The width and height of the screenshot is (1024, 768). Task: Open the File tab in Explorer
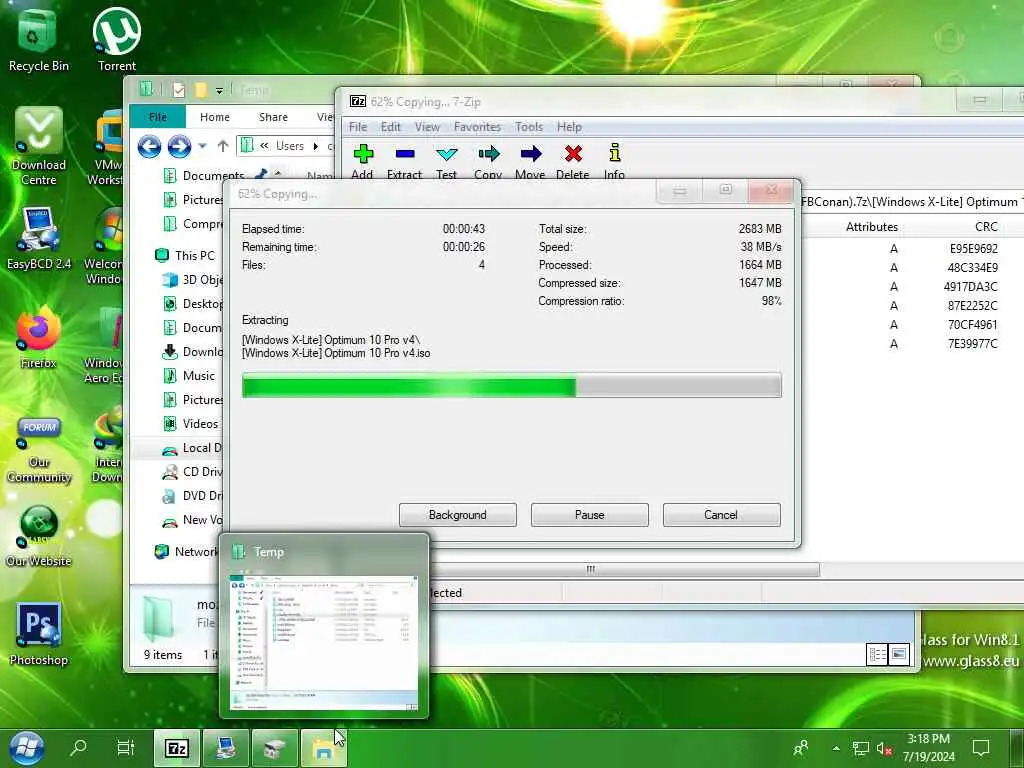click(157, 117)
